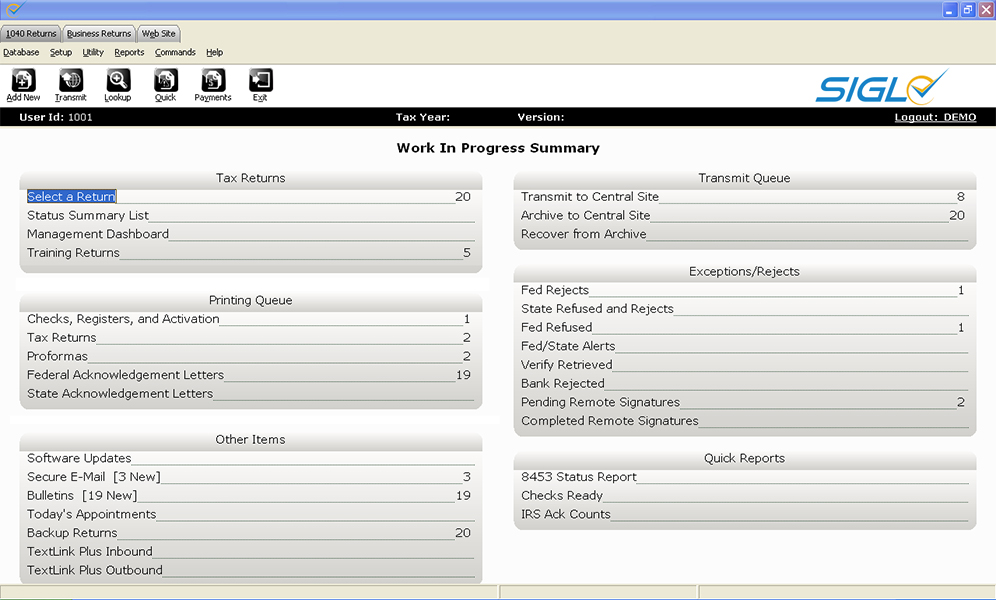Image resolution: width=996 pixels, height=600 pixels.
Task: Open the Checks Ready report
Action: [x=562, y=495]
